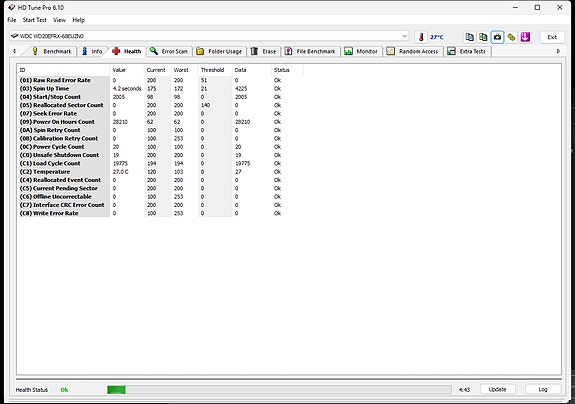Open the Folder Usage tab
Image resolution: width=575 pixels, height=404 pixels.
(219, 51)
